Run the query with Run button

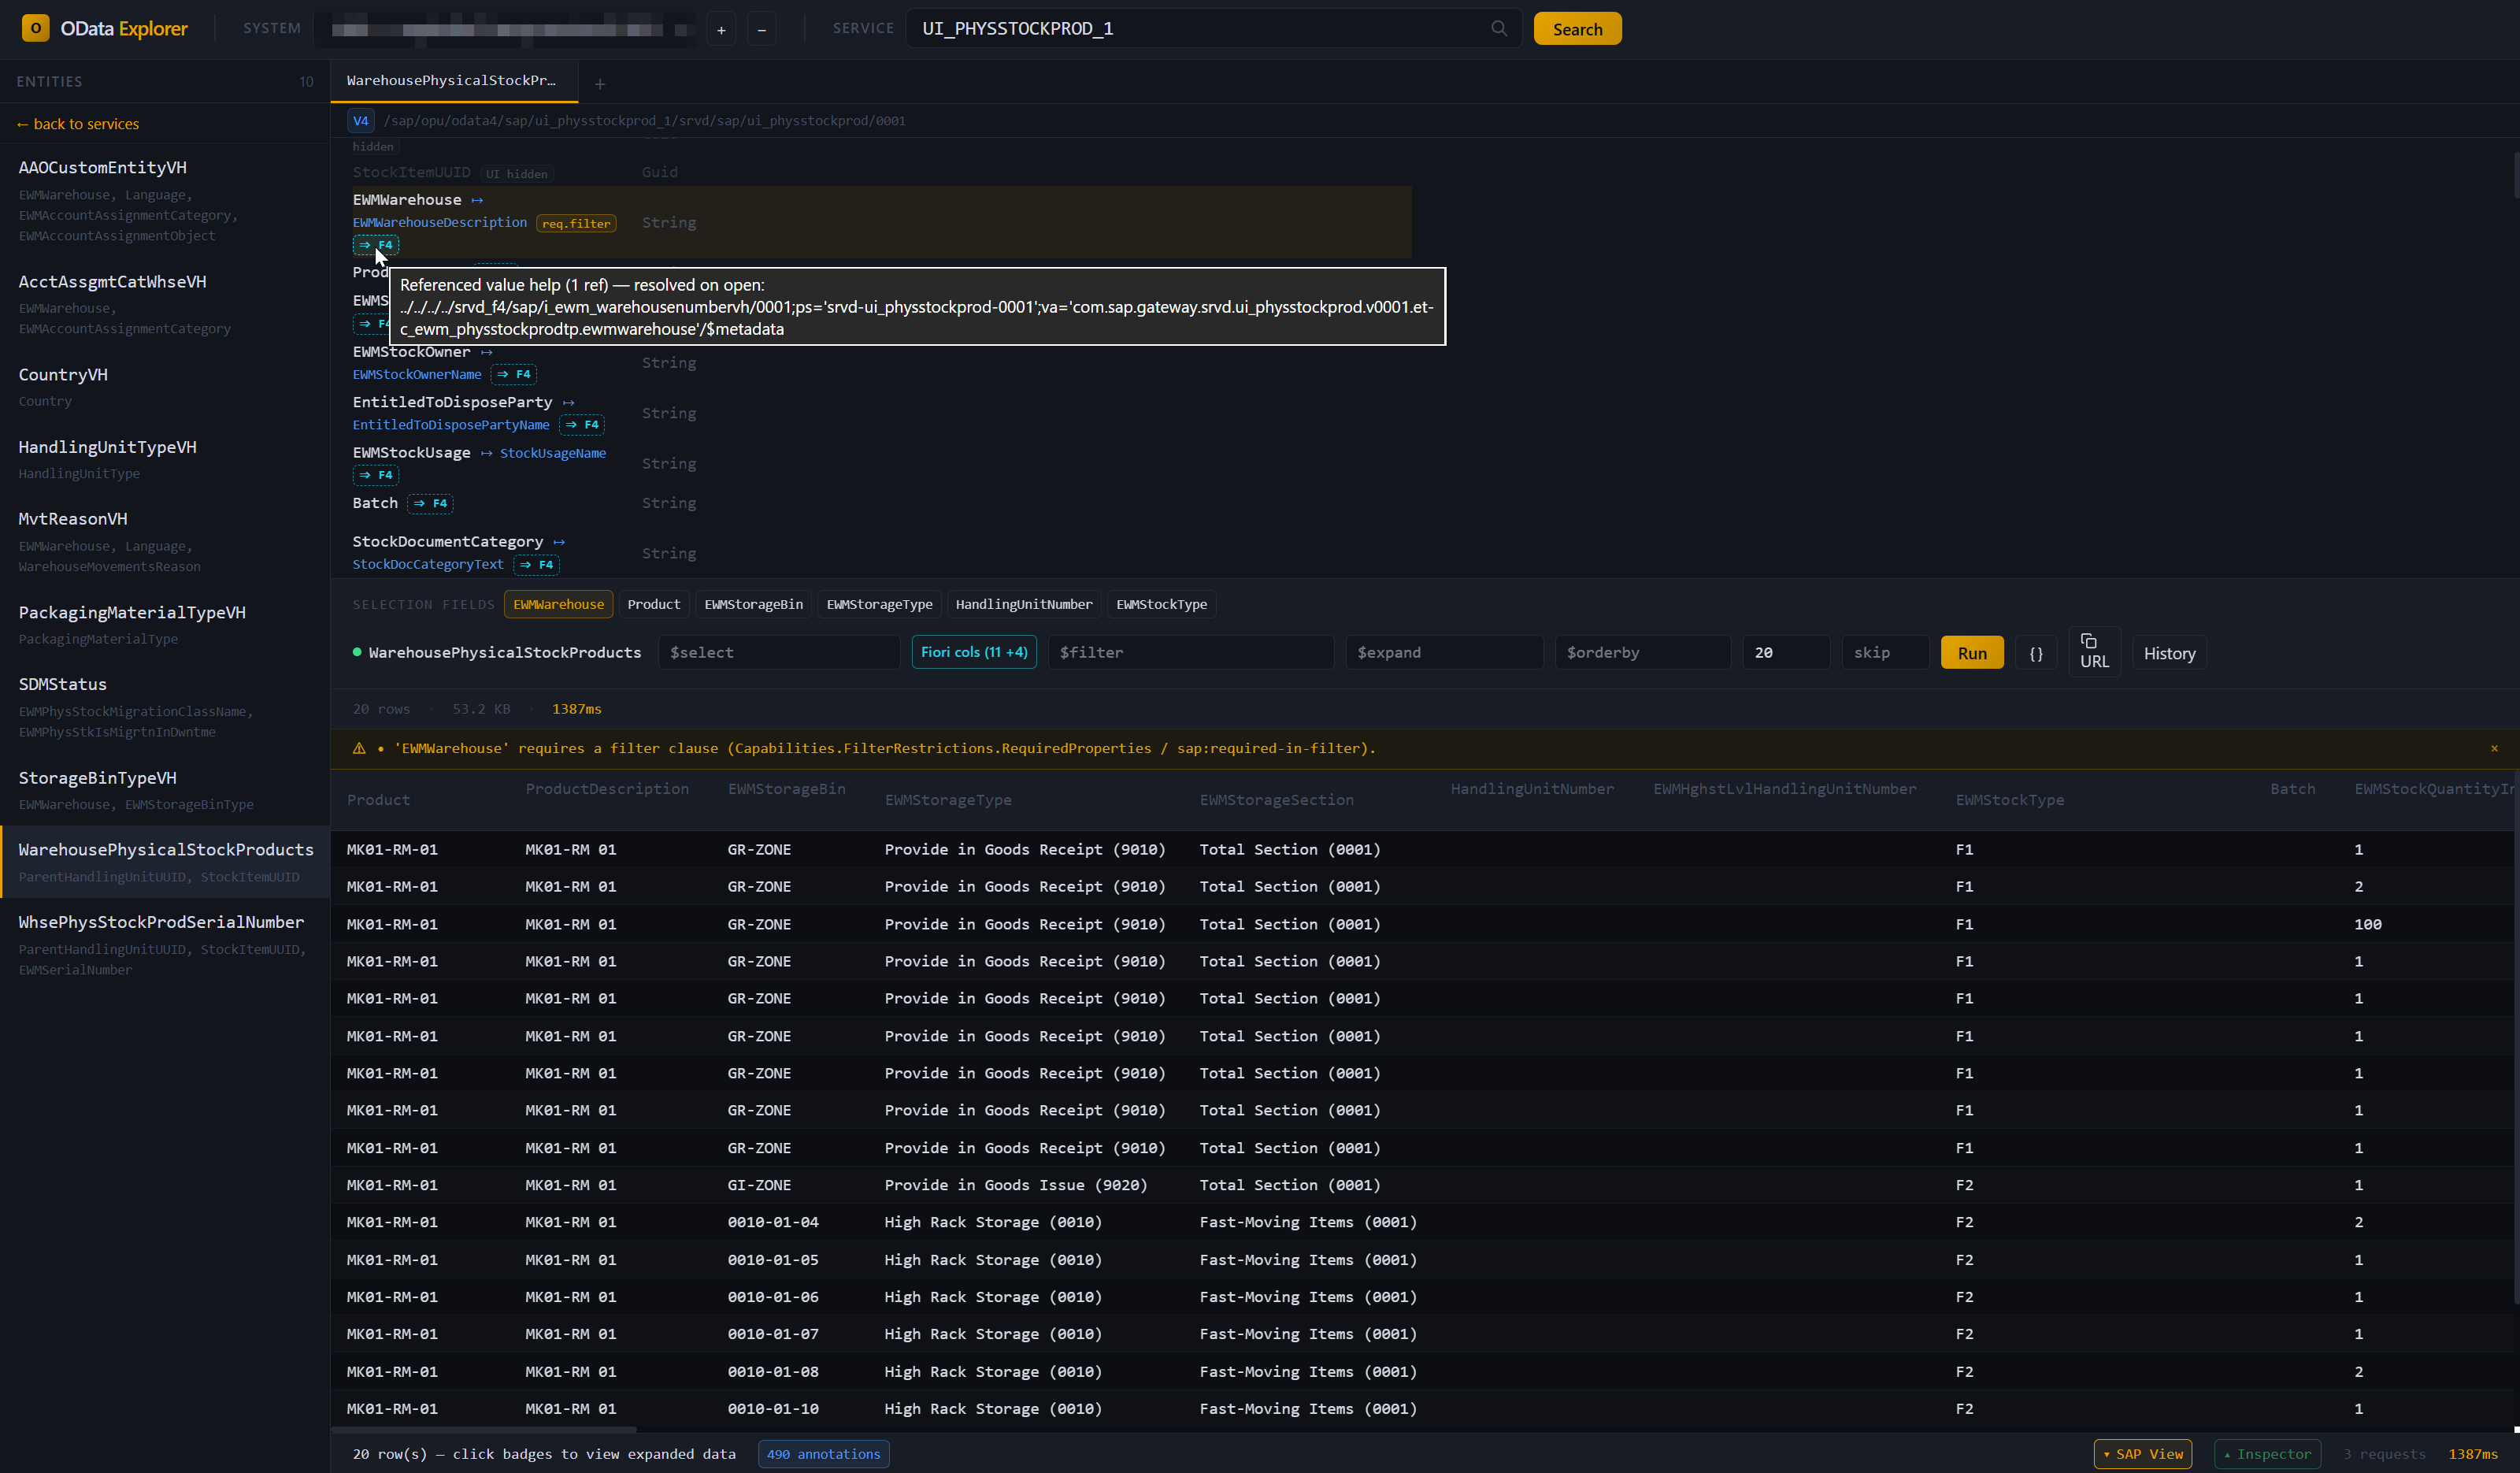[1972, 653]
